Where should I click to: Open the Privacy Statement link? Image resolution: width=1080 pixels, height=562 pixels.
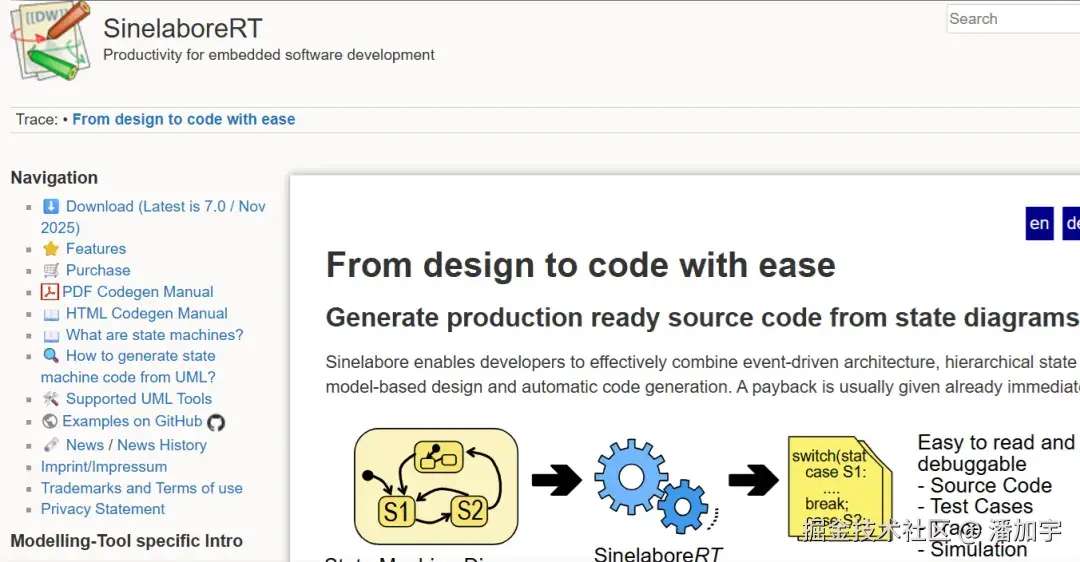103,509
